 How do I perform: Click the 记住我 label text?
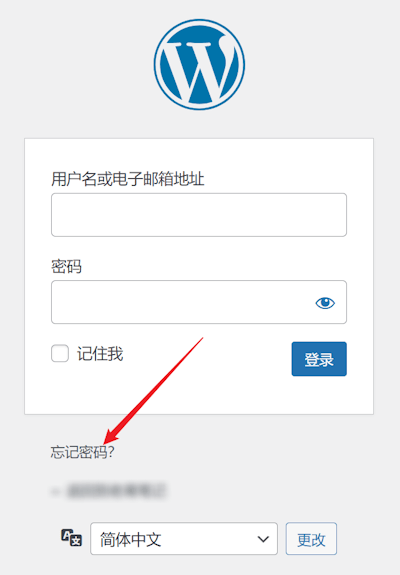pyautogui.click(x=100, y=354)
